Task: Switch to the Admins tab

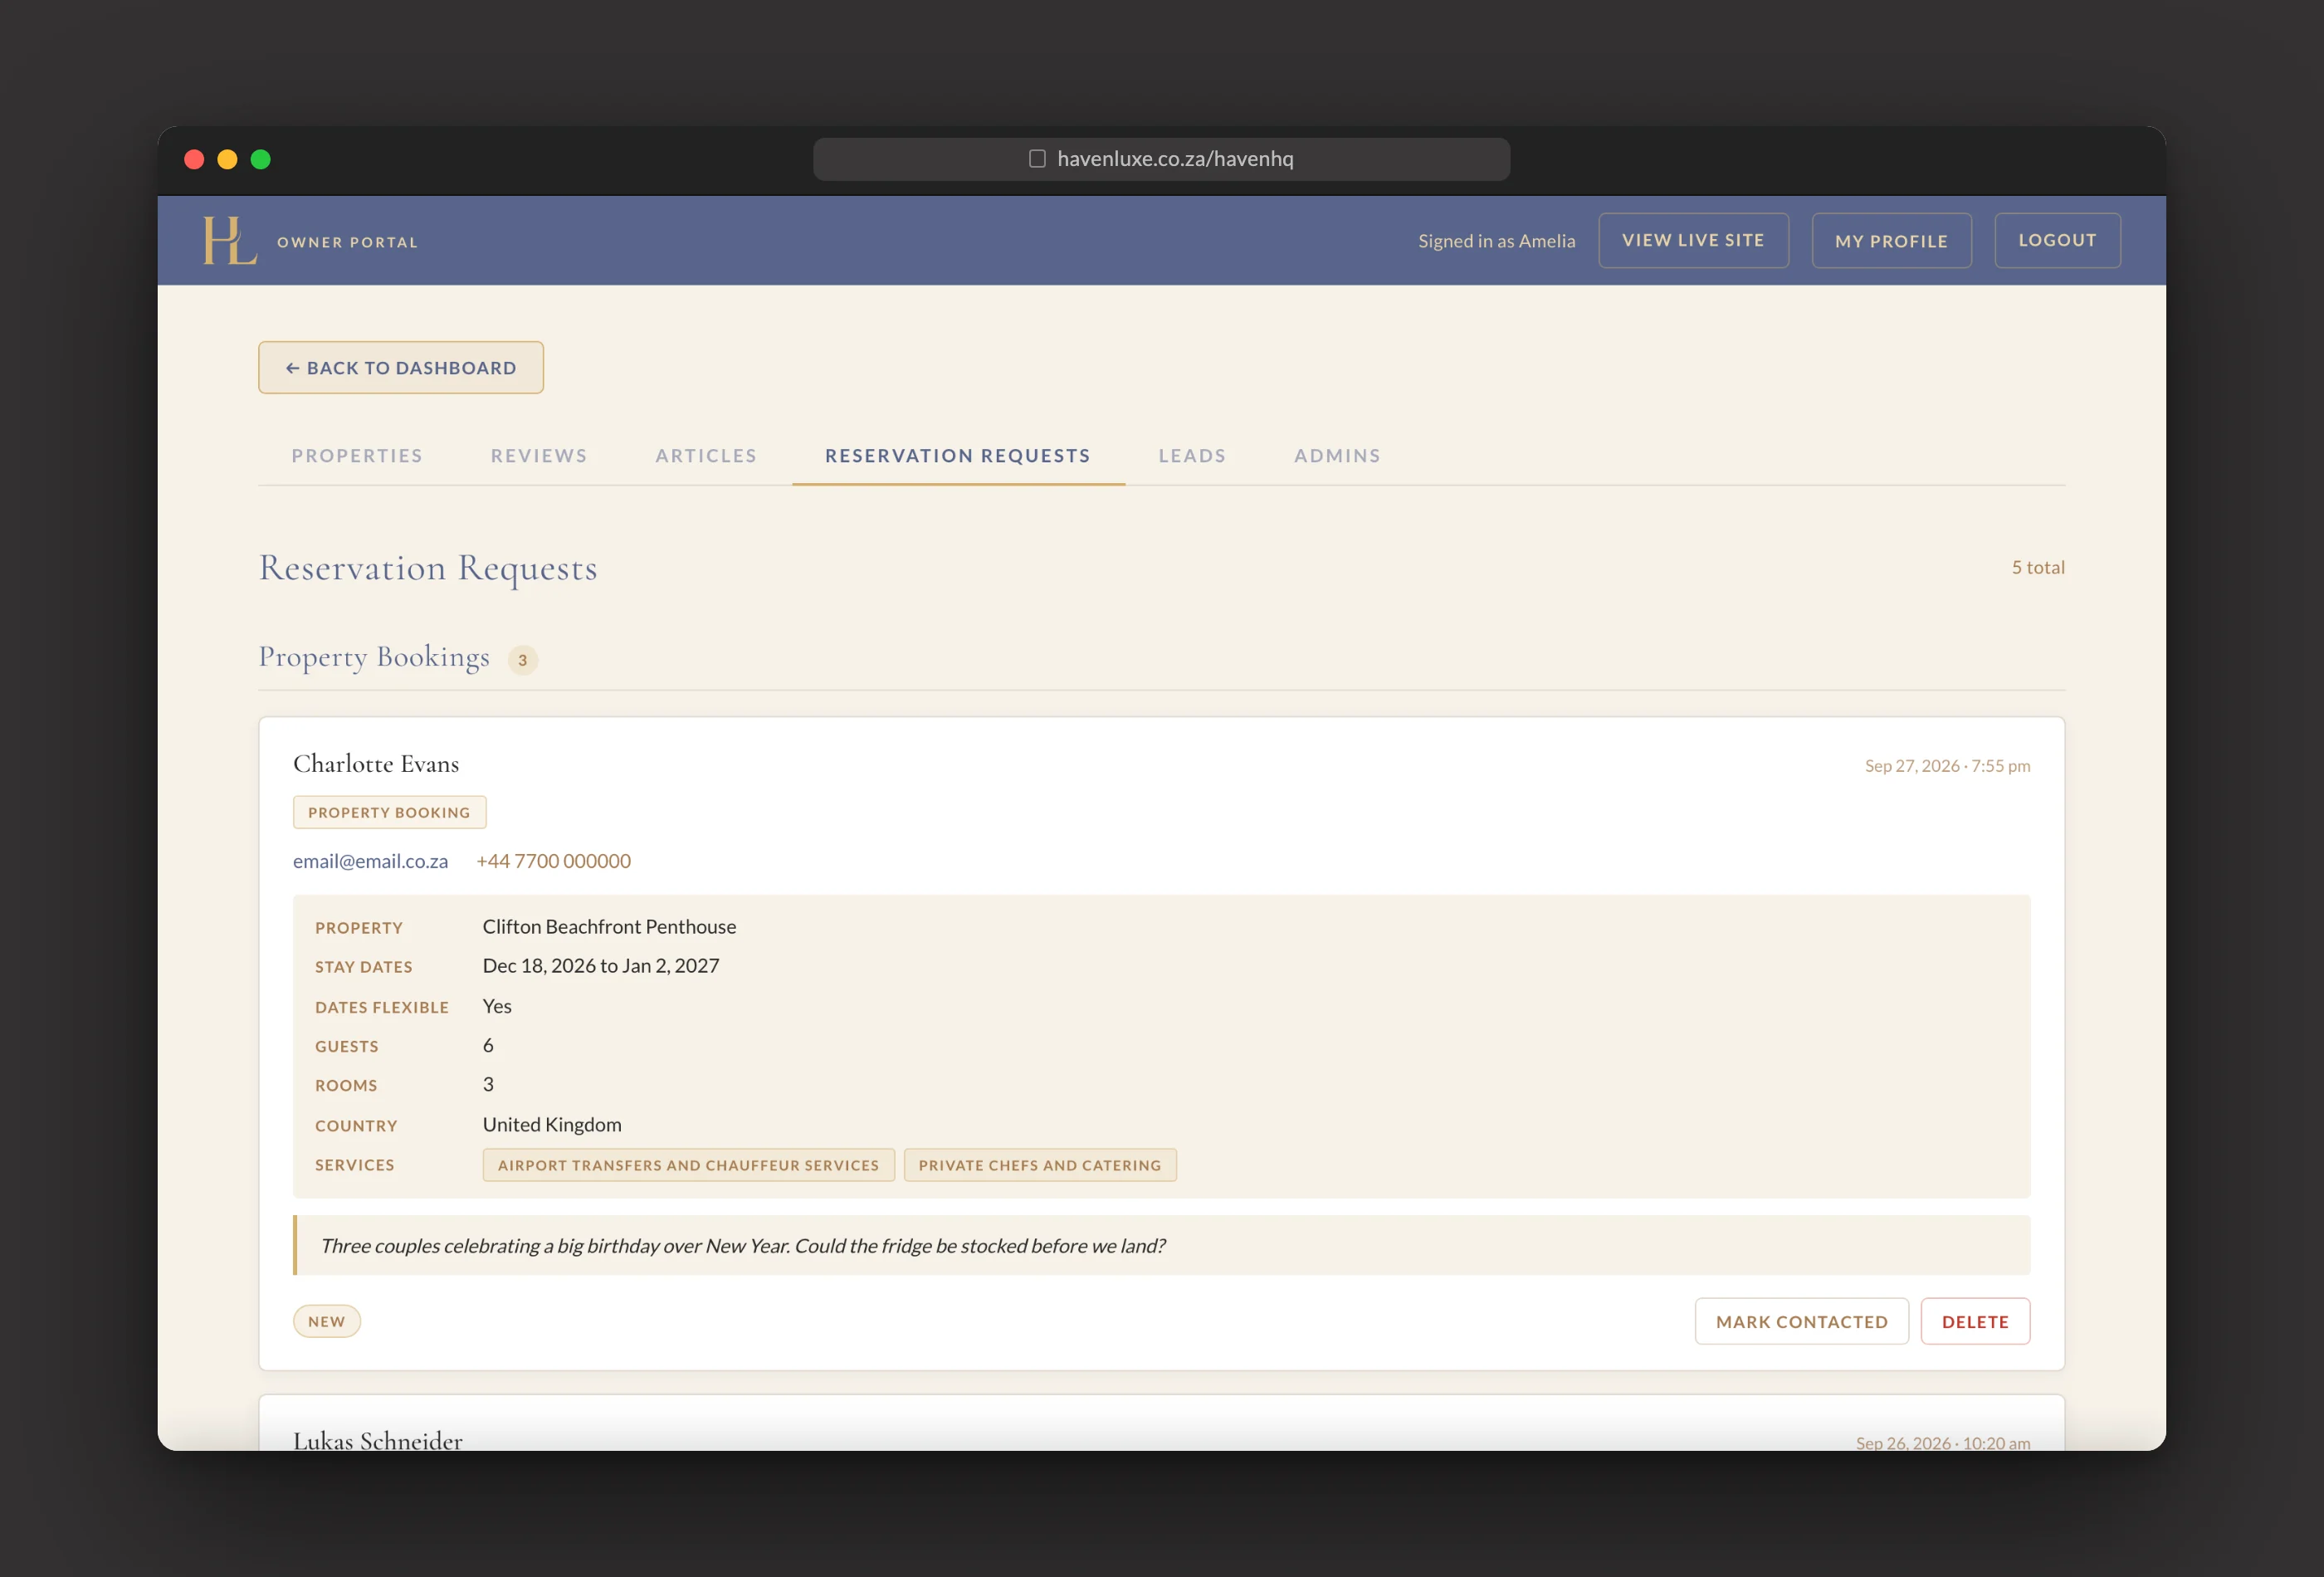Action: 1337,456
